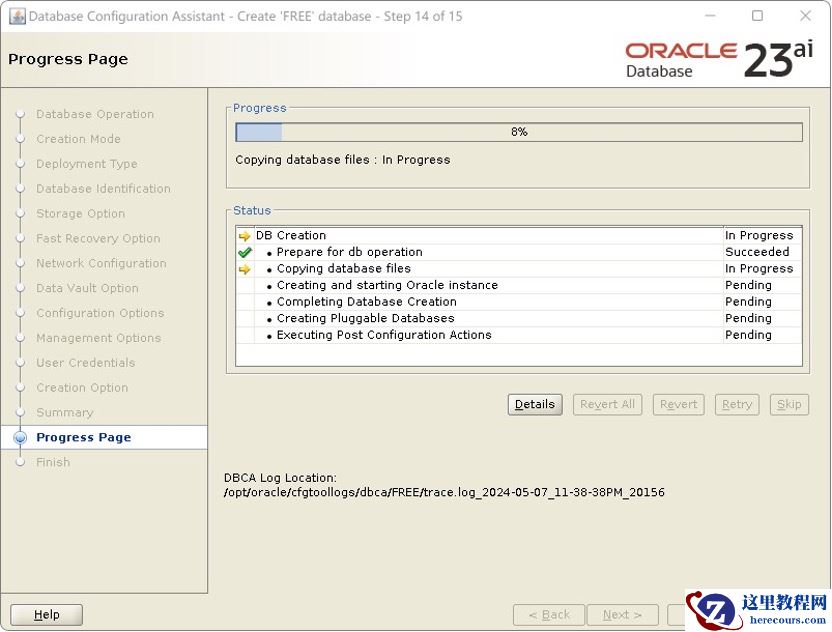Select Management Options step
The width and height of the screenshot is (832, 632).
(x=99, y=338)
